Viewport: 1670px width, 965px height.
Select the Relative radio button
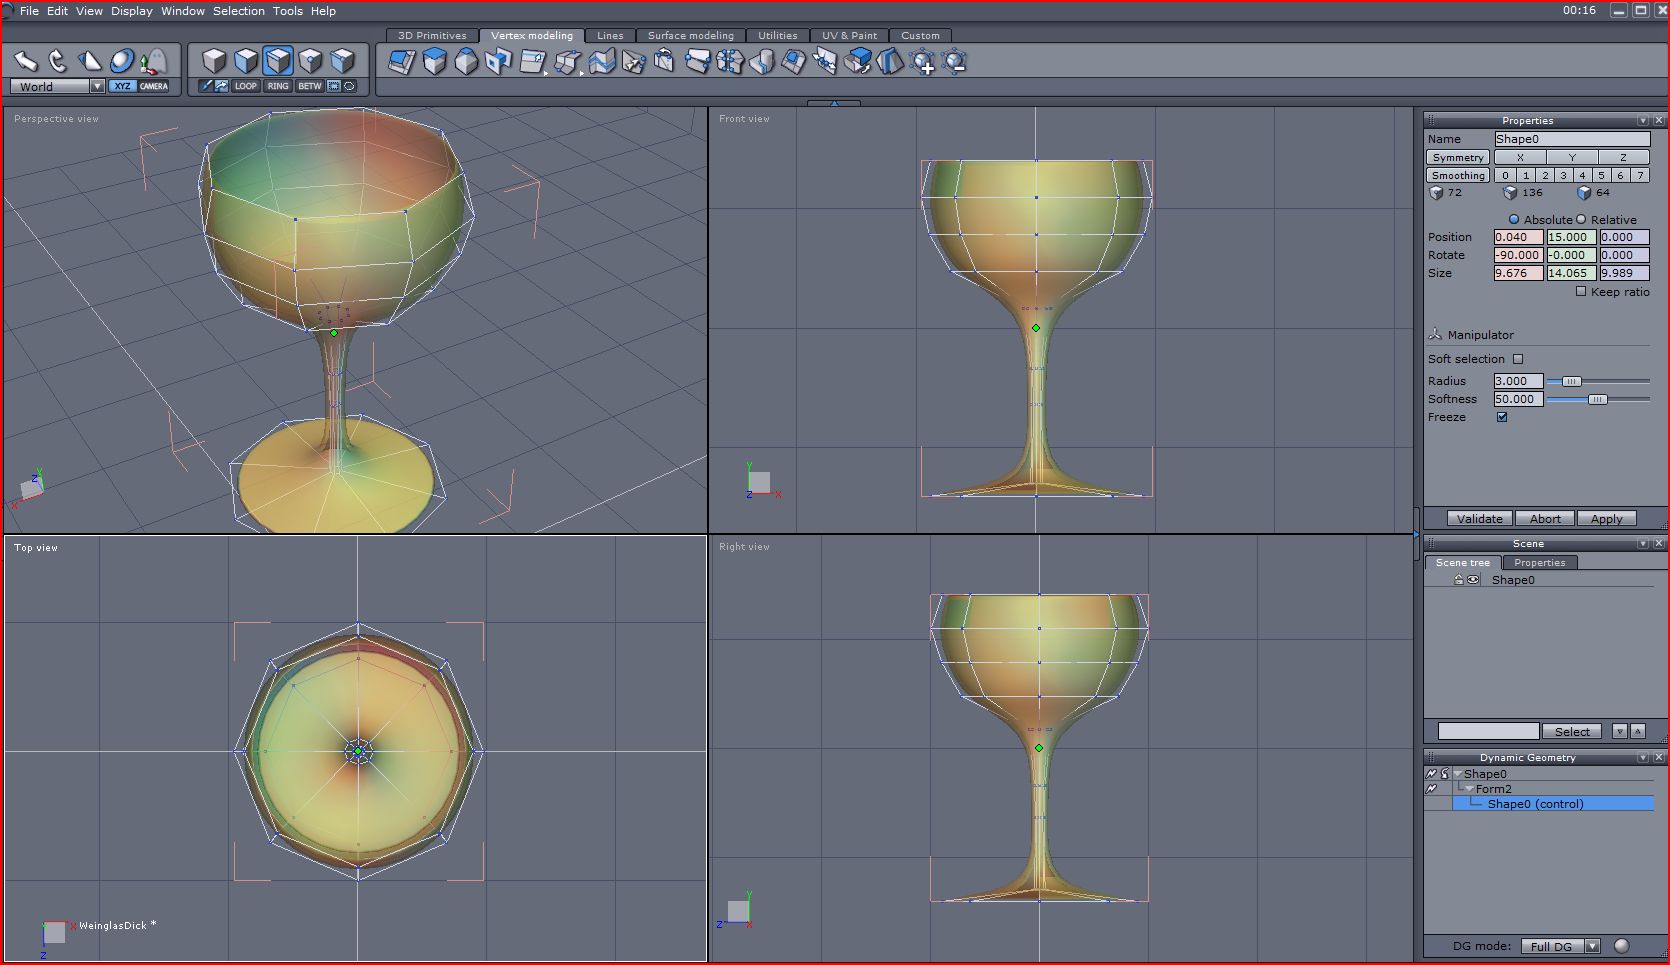1581,220
